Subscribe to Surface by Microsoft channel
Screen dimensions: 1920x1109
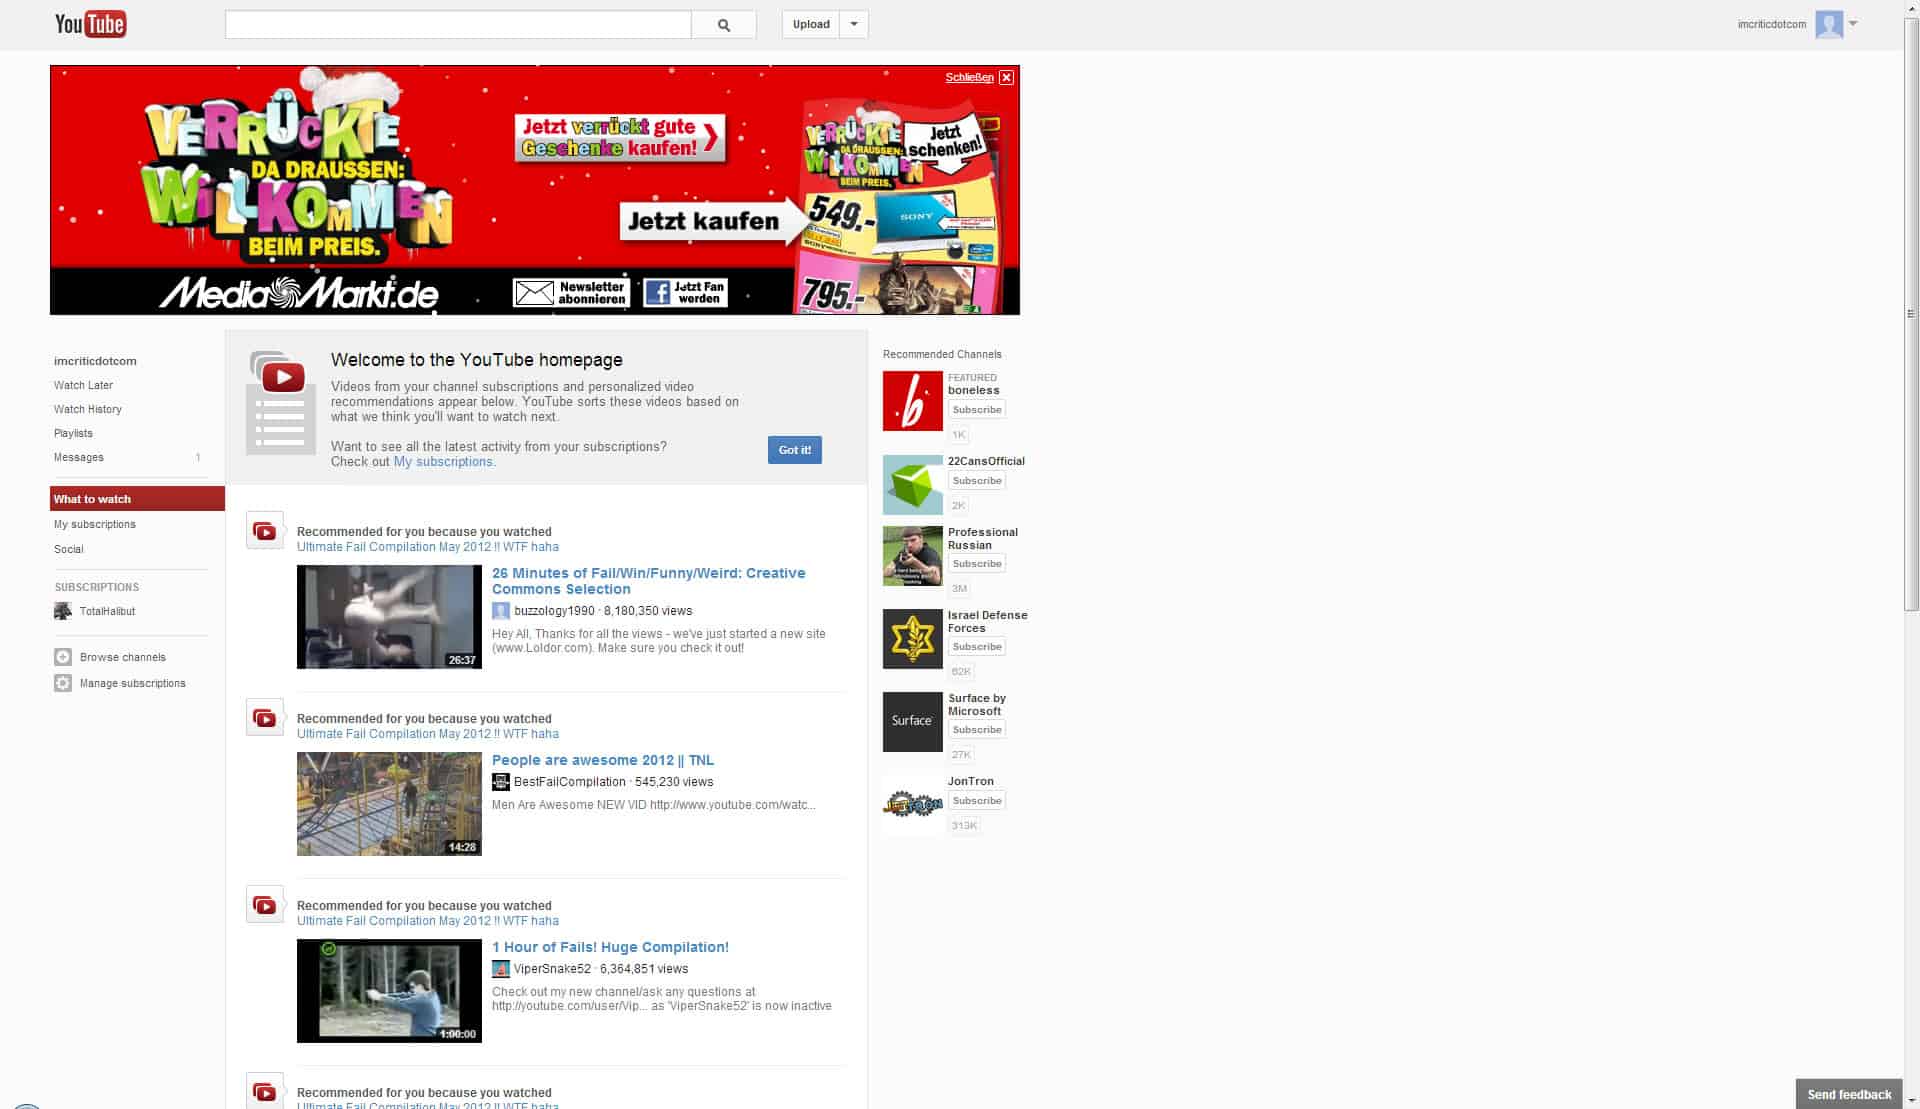pyautogui.click(x=977, y=730)
